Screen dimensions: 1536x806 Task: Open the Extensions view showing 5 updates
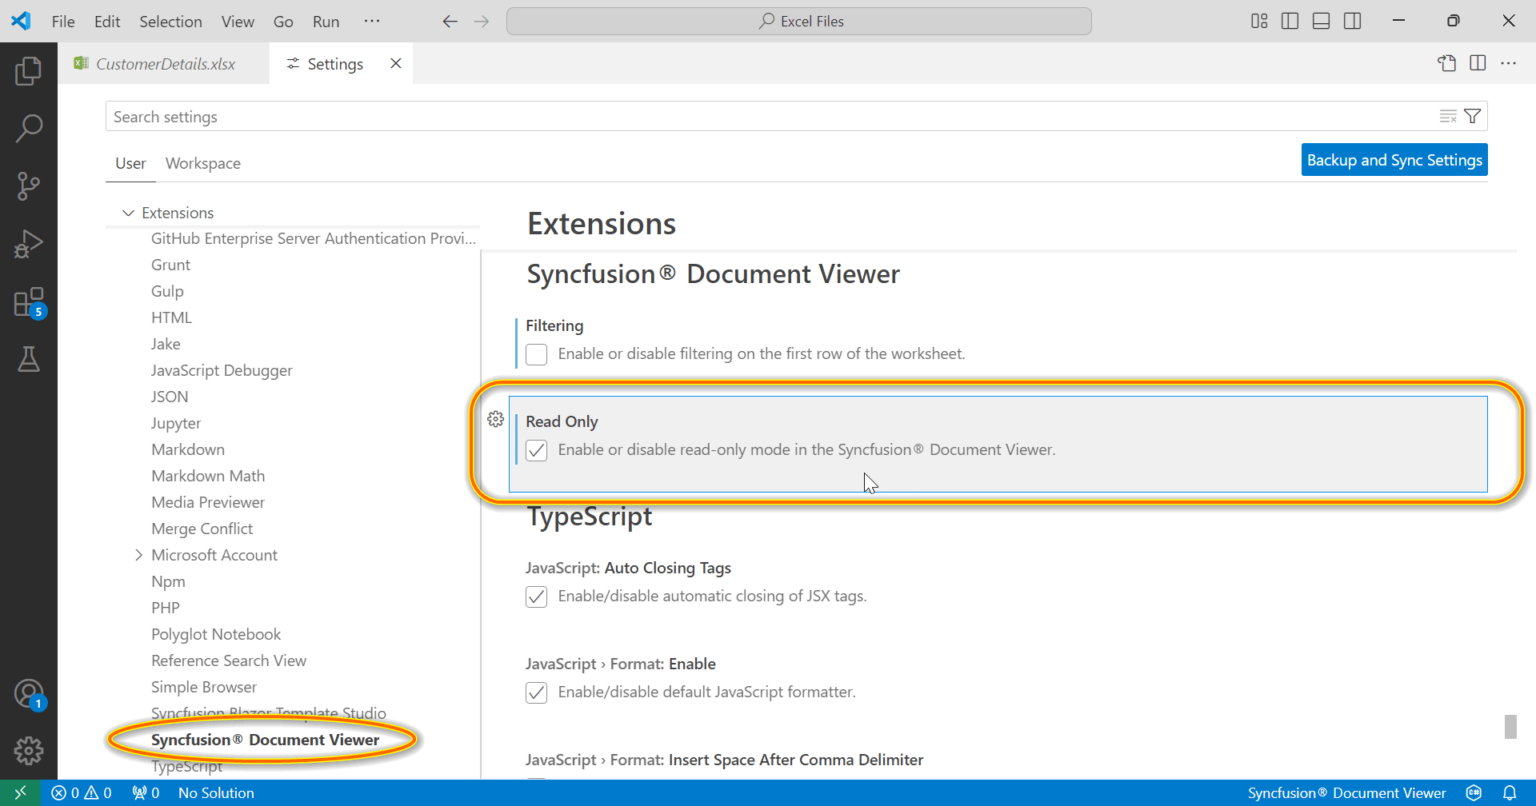tap(29, 302)
